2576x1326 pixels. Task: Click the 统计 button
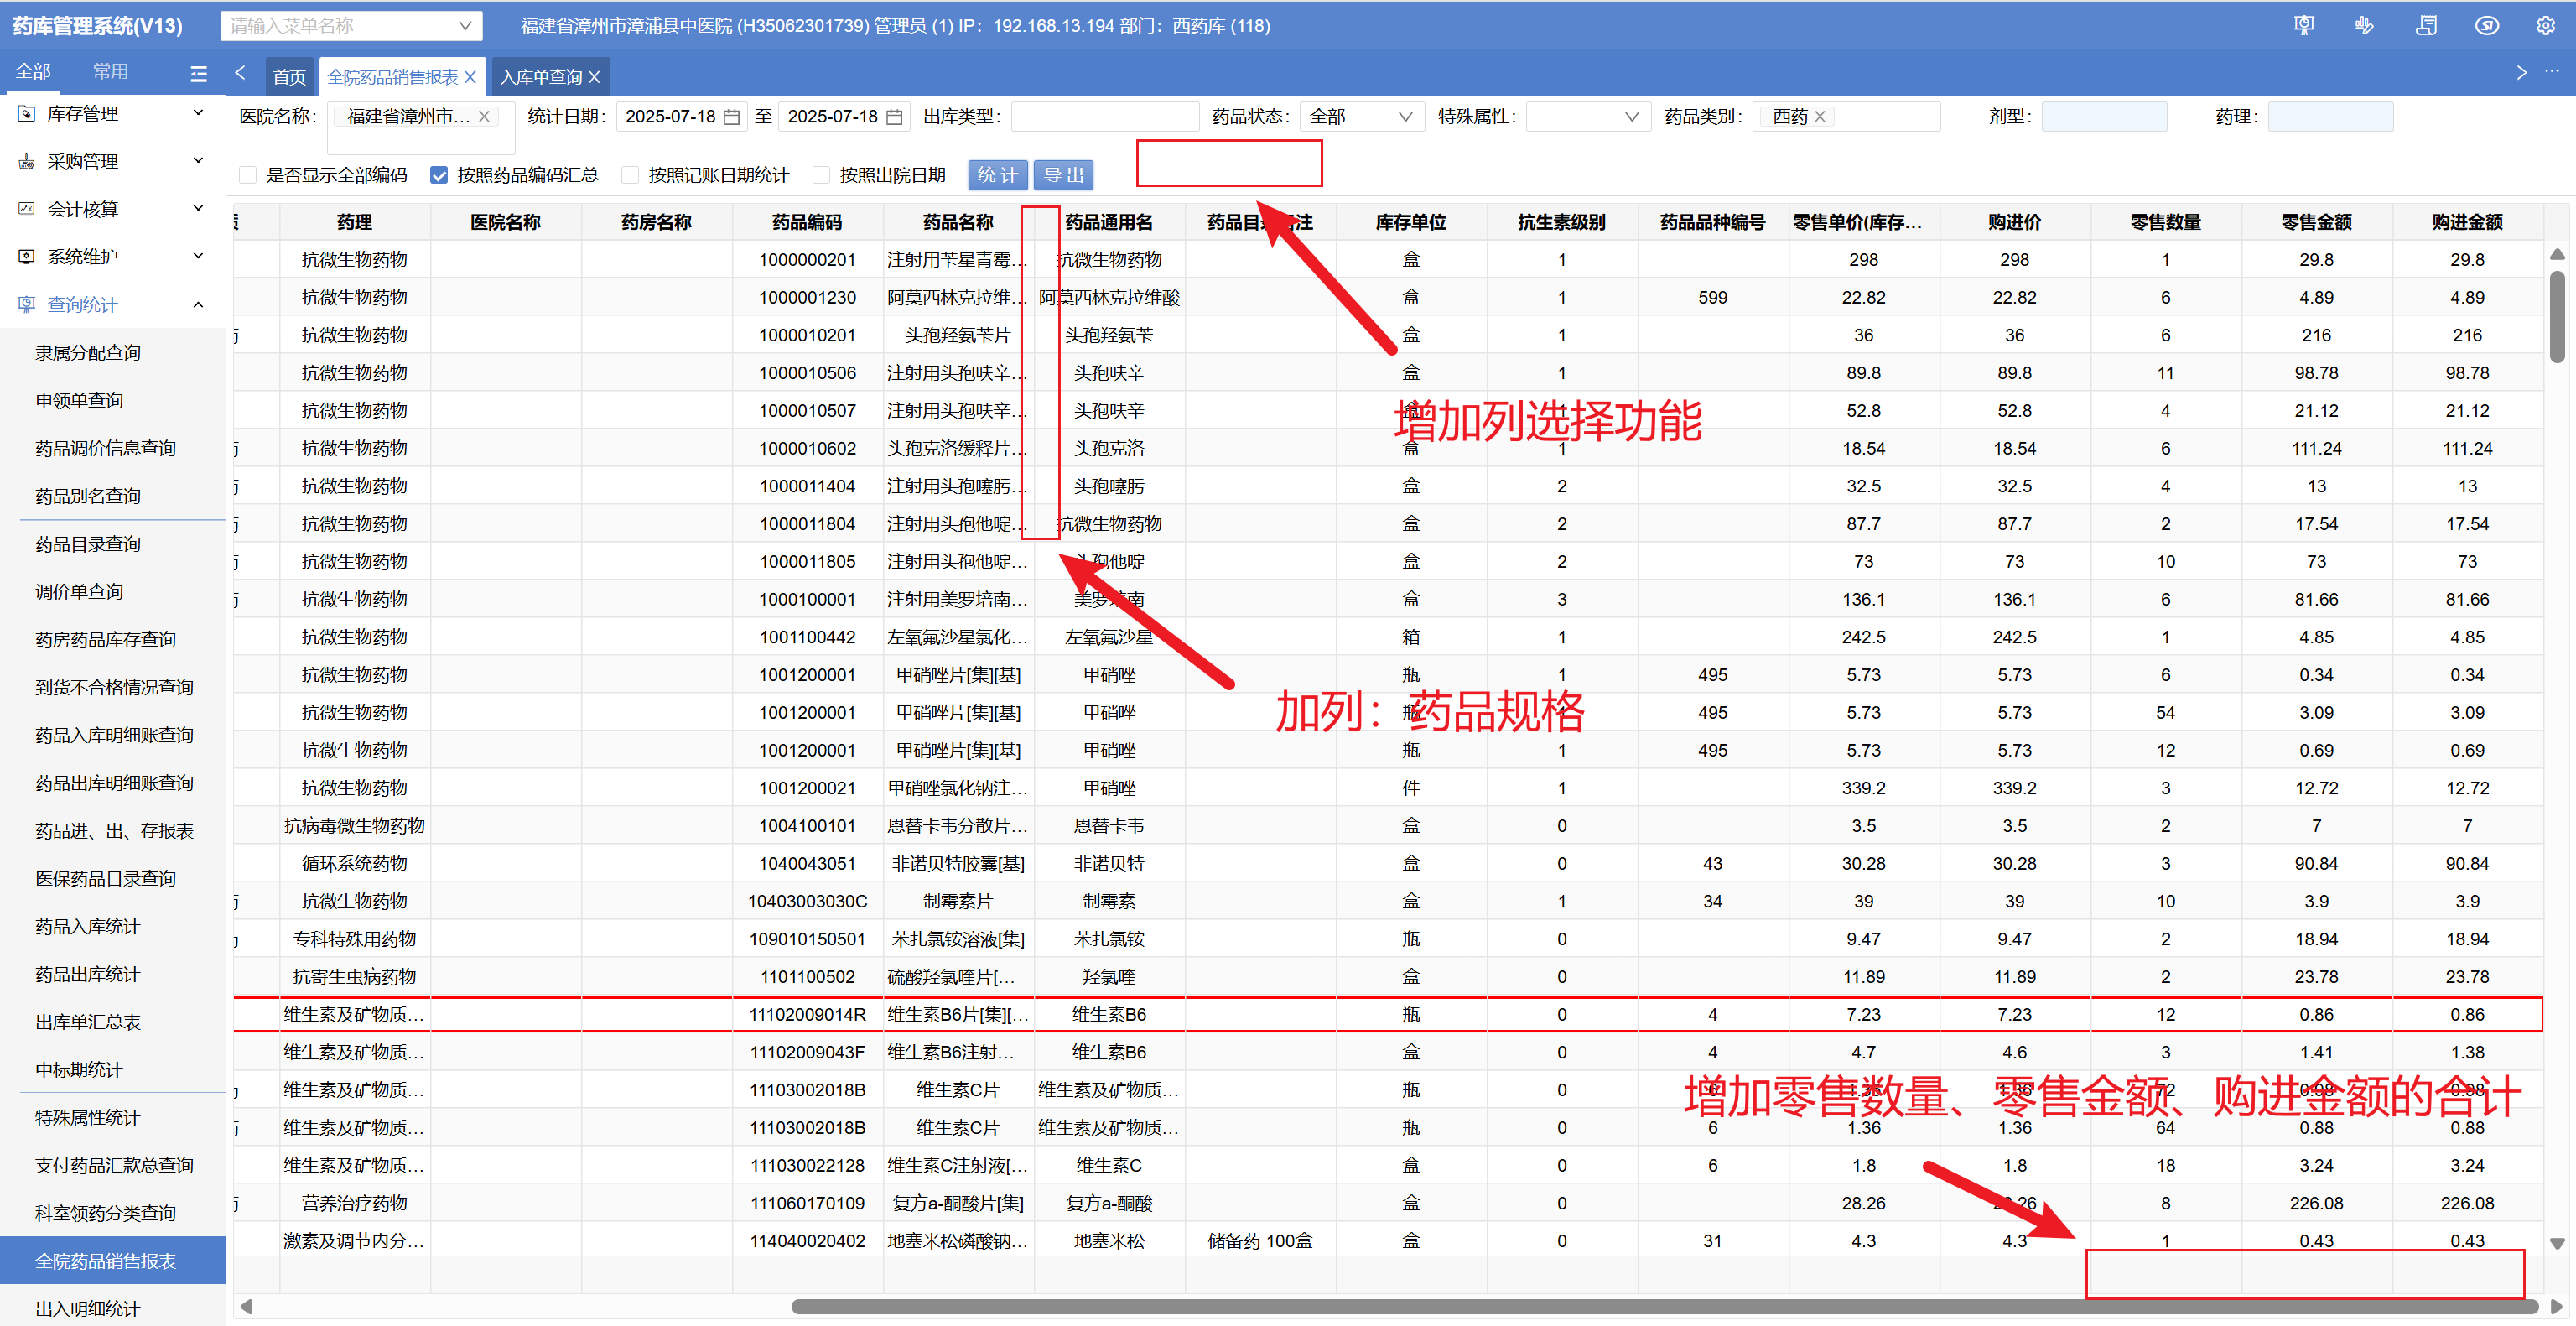click(x=997, y=175)
